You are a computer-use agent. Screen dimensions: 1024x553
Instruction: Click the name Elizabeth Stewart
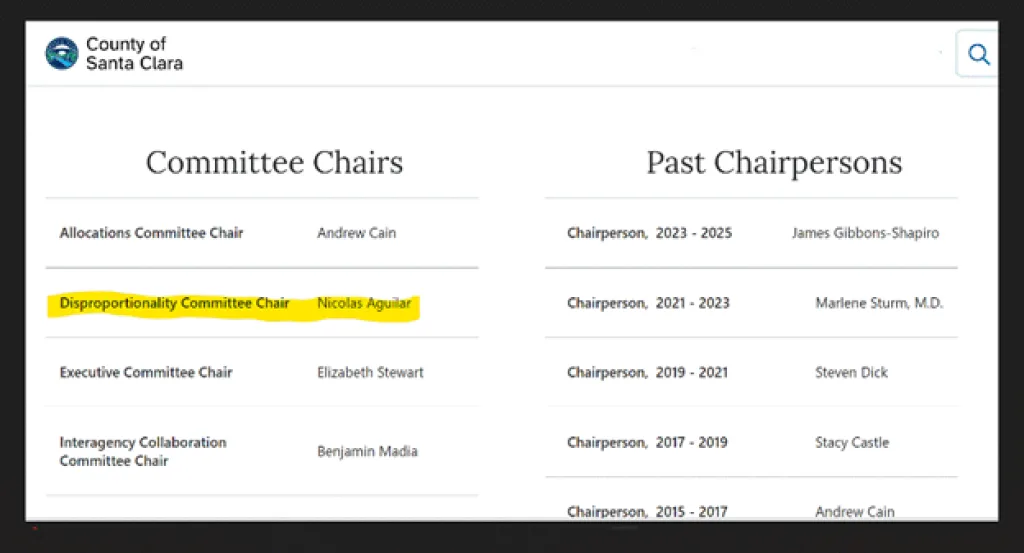coord(370,372)
